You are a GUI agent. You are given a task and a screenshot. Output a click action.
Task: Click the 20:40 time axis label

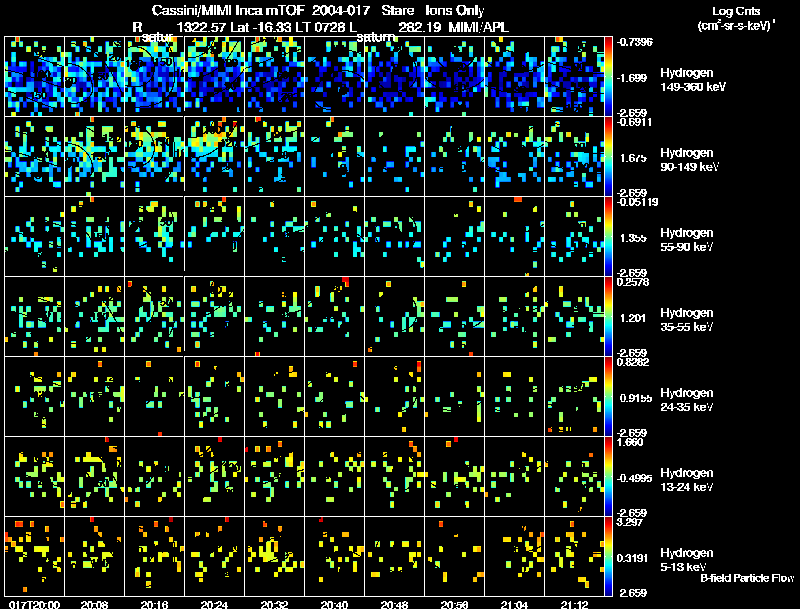(335, 604)
